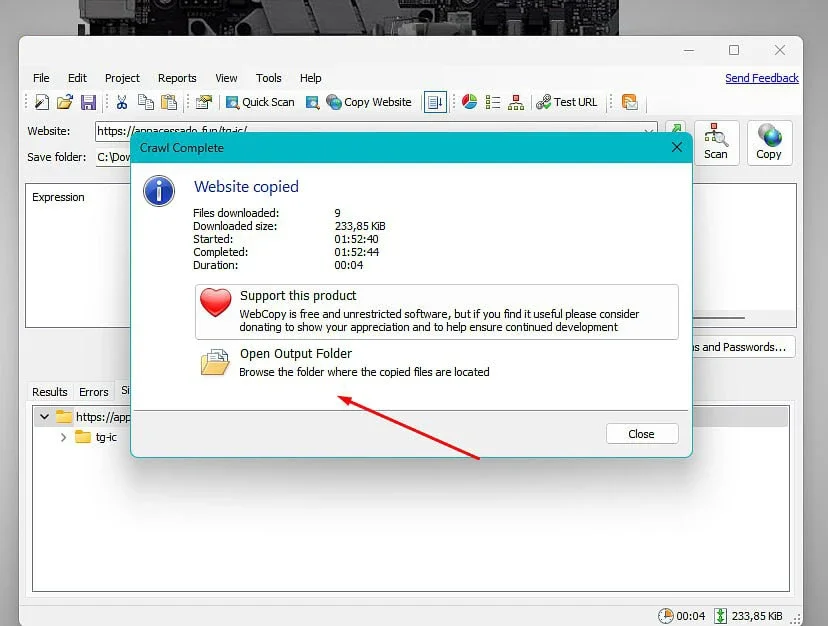Click the Copy pages icon in toolbar
Viewport: 828px width, 626px height.
pyautogui.click(x=146, y=102)
